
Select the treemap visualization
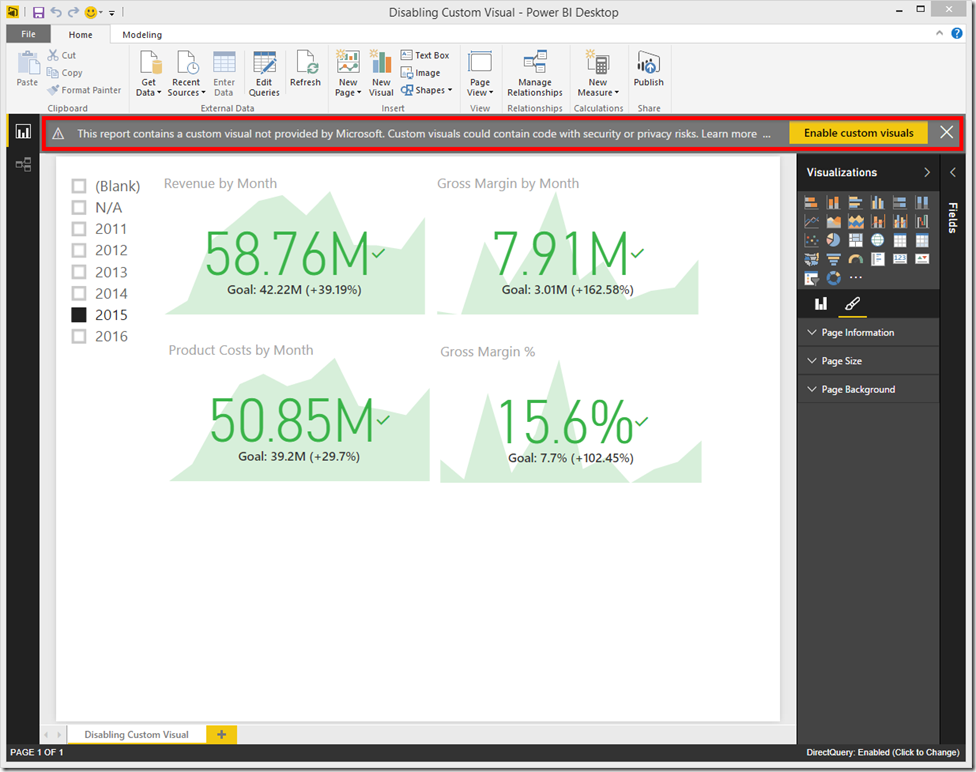pos(856,240)
